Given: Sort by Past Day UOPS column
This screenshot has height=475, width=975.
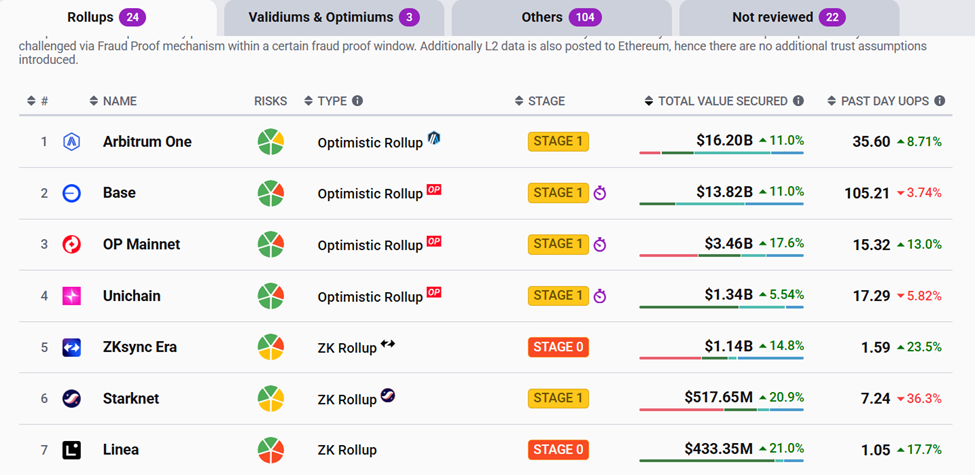Looking at the screenshot, I should point(878,101).
